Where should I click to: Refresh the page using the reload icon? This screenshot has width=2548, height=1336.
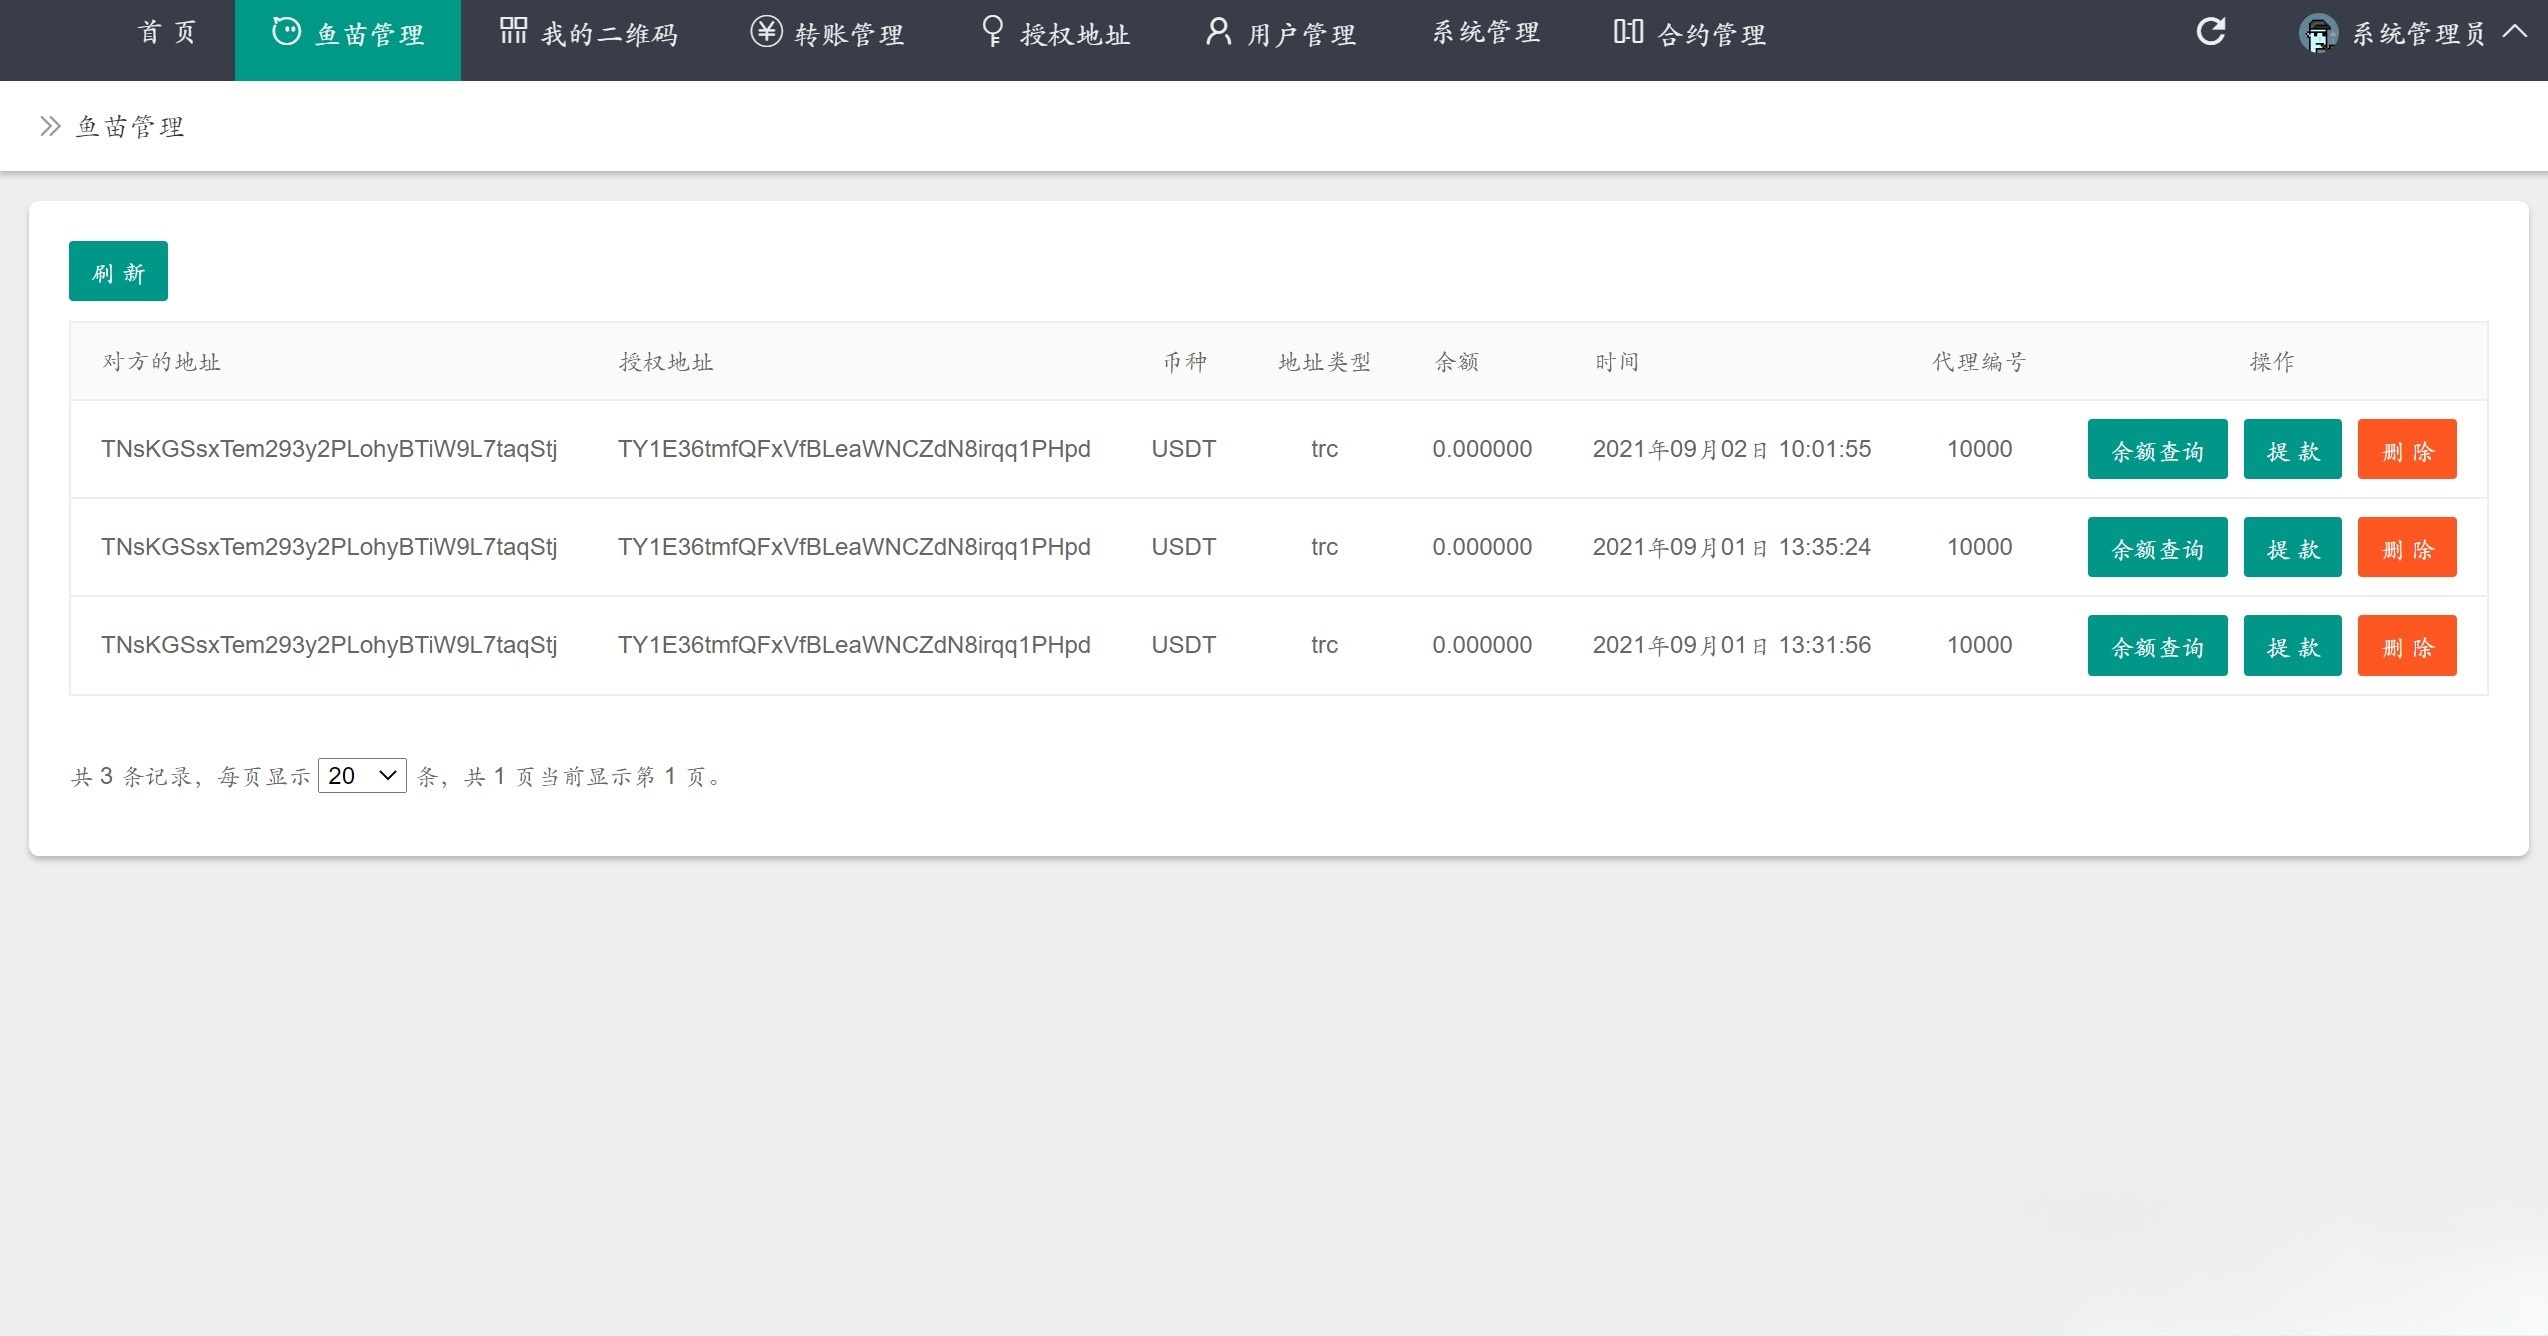(x=2211, y=31)
